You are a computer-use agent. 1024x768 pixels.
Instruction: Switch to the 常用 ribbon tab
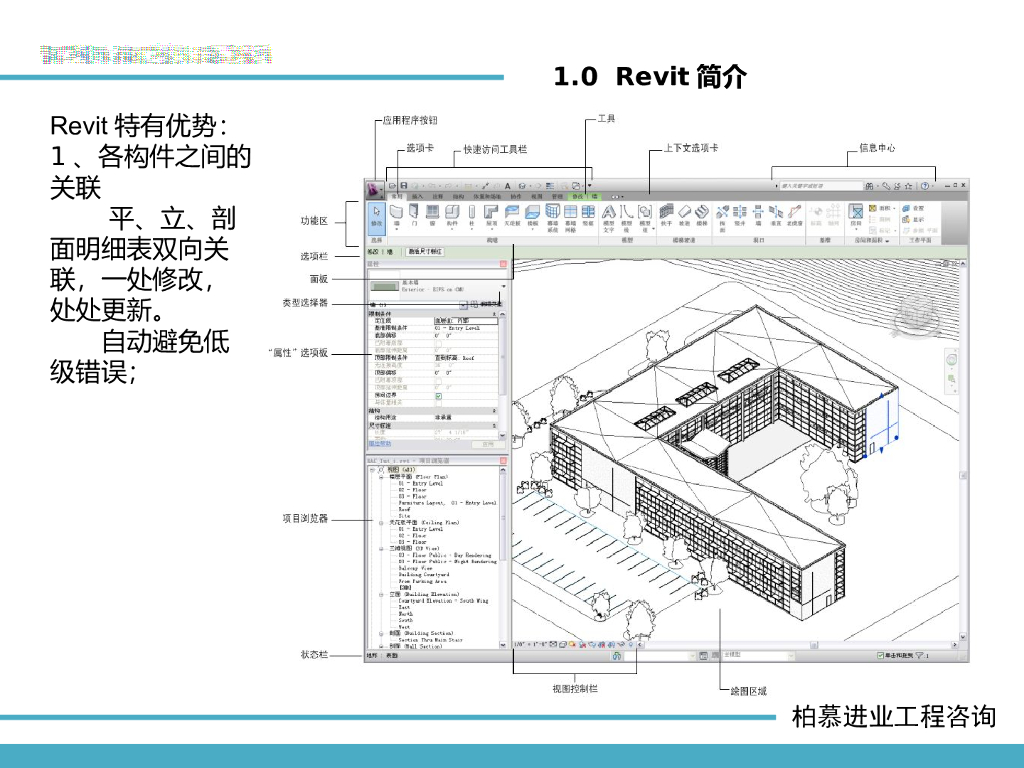point(397,197)
